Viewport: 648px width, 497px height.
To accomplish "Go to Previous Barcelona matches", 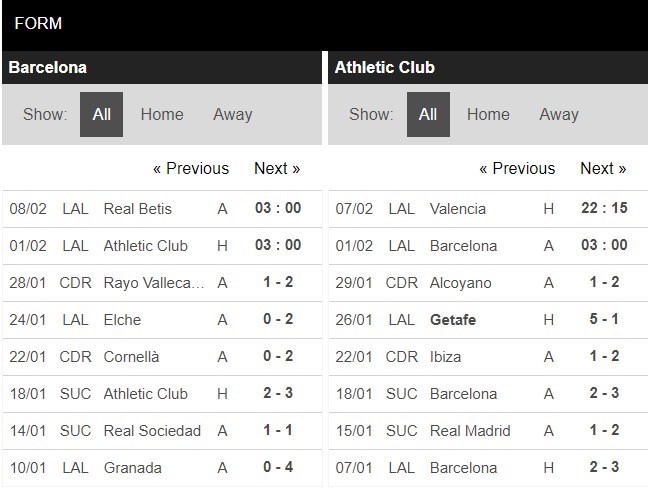I will (190, 168).
